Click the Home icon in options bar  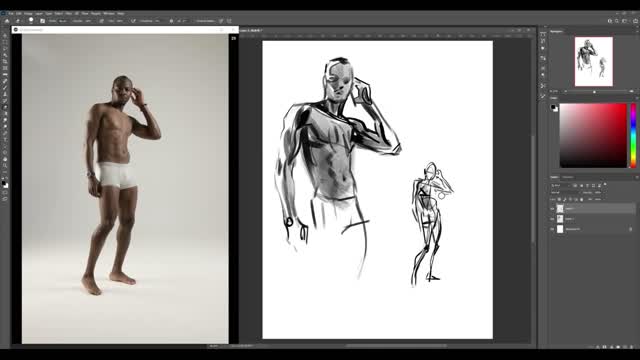click(x=7, y=21)
